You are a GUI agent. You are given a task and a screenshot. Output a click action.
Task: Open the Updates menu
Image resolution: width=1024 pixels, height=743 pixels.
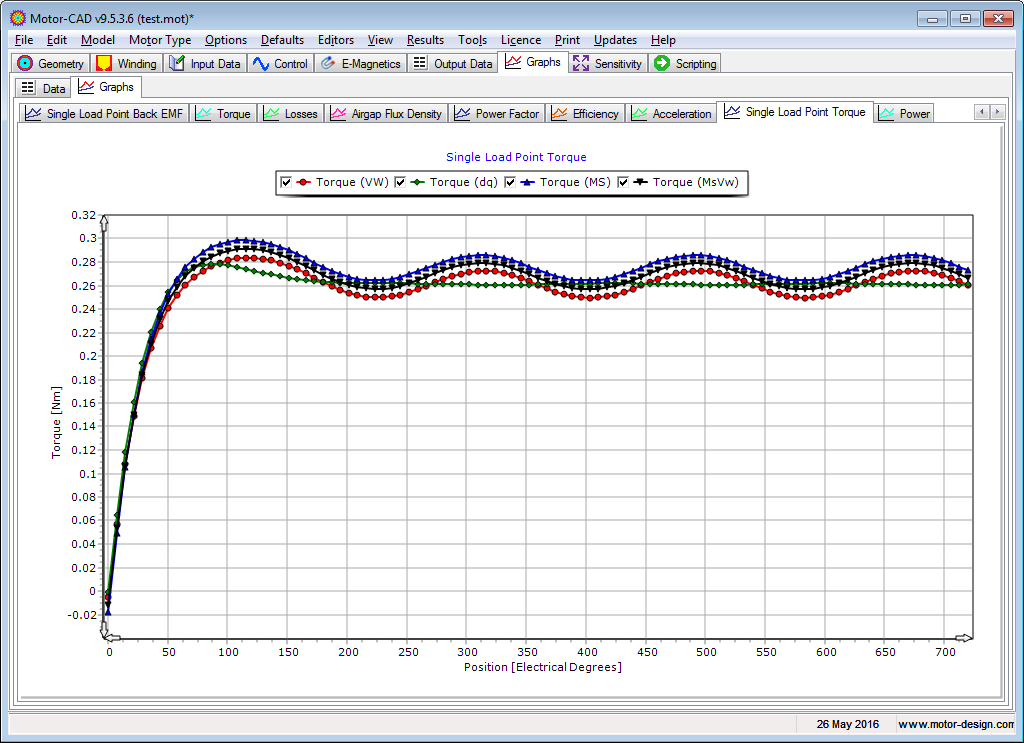tap(615, 40)
